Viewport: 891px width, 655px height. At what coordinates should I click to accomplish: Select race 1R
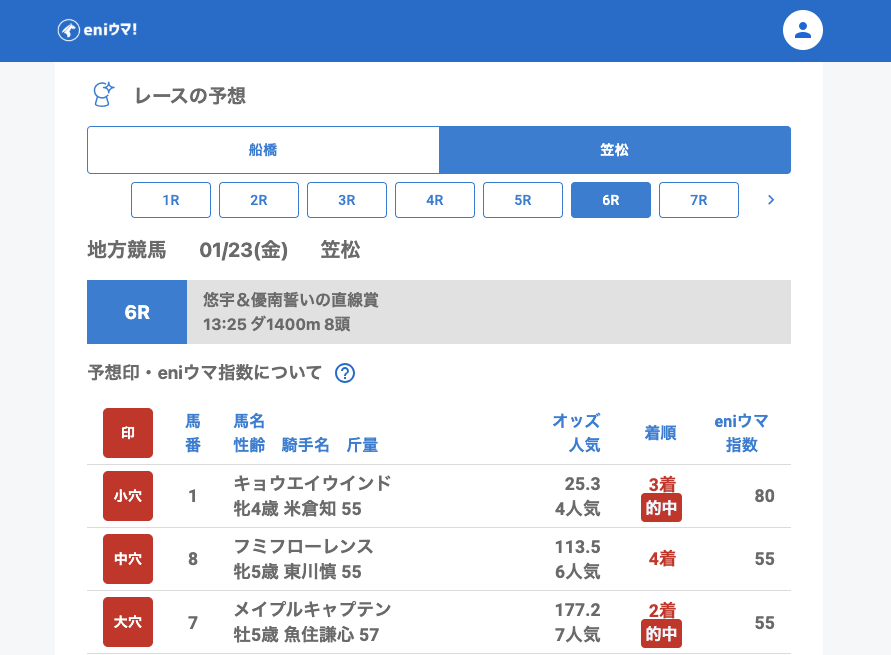pos(171,200)
